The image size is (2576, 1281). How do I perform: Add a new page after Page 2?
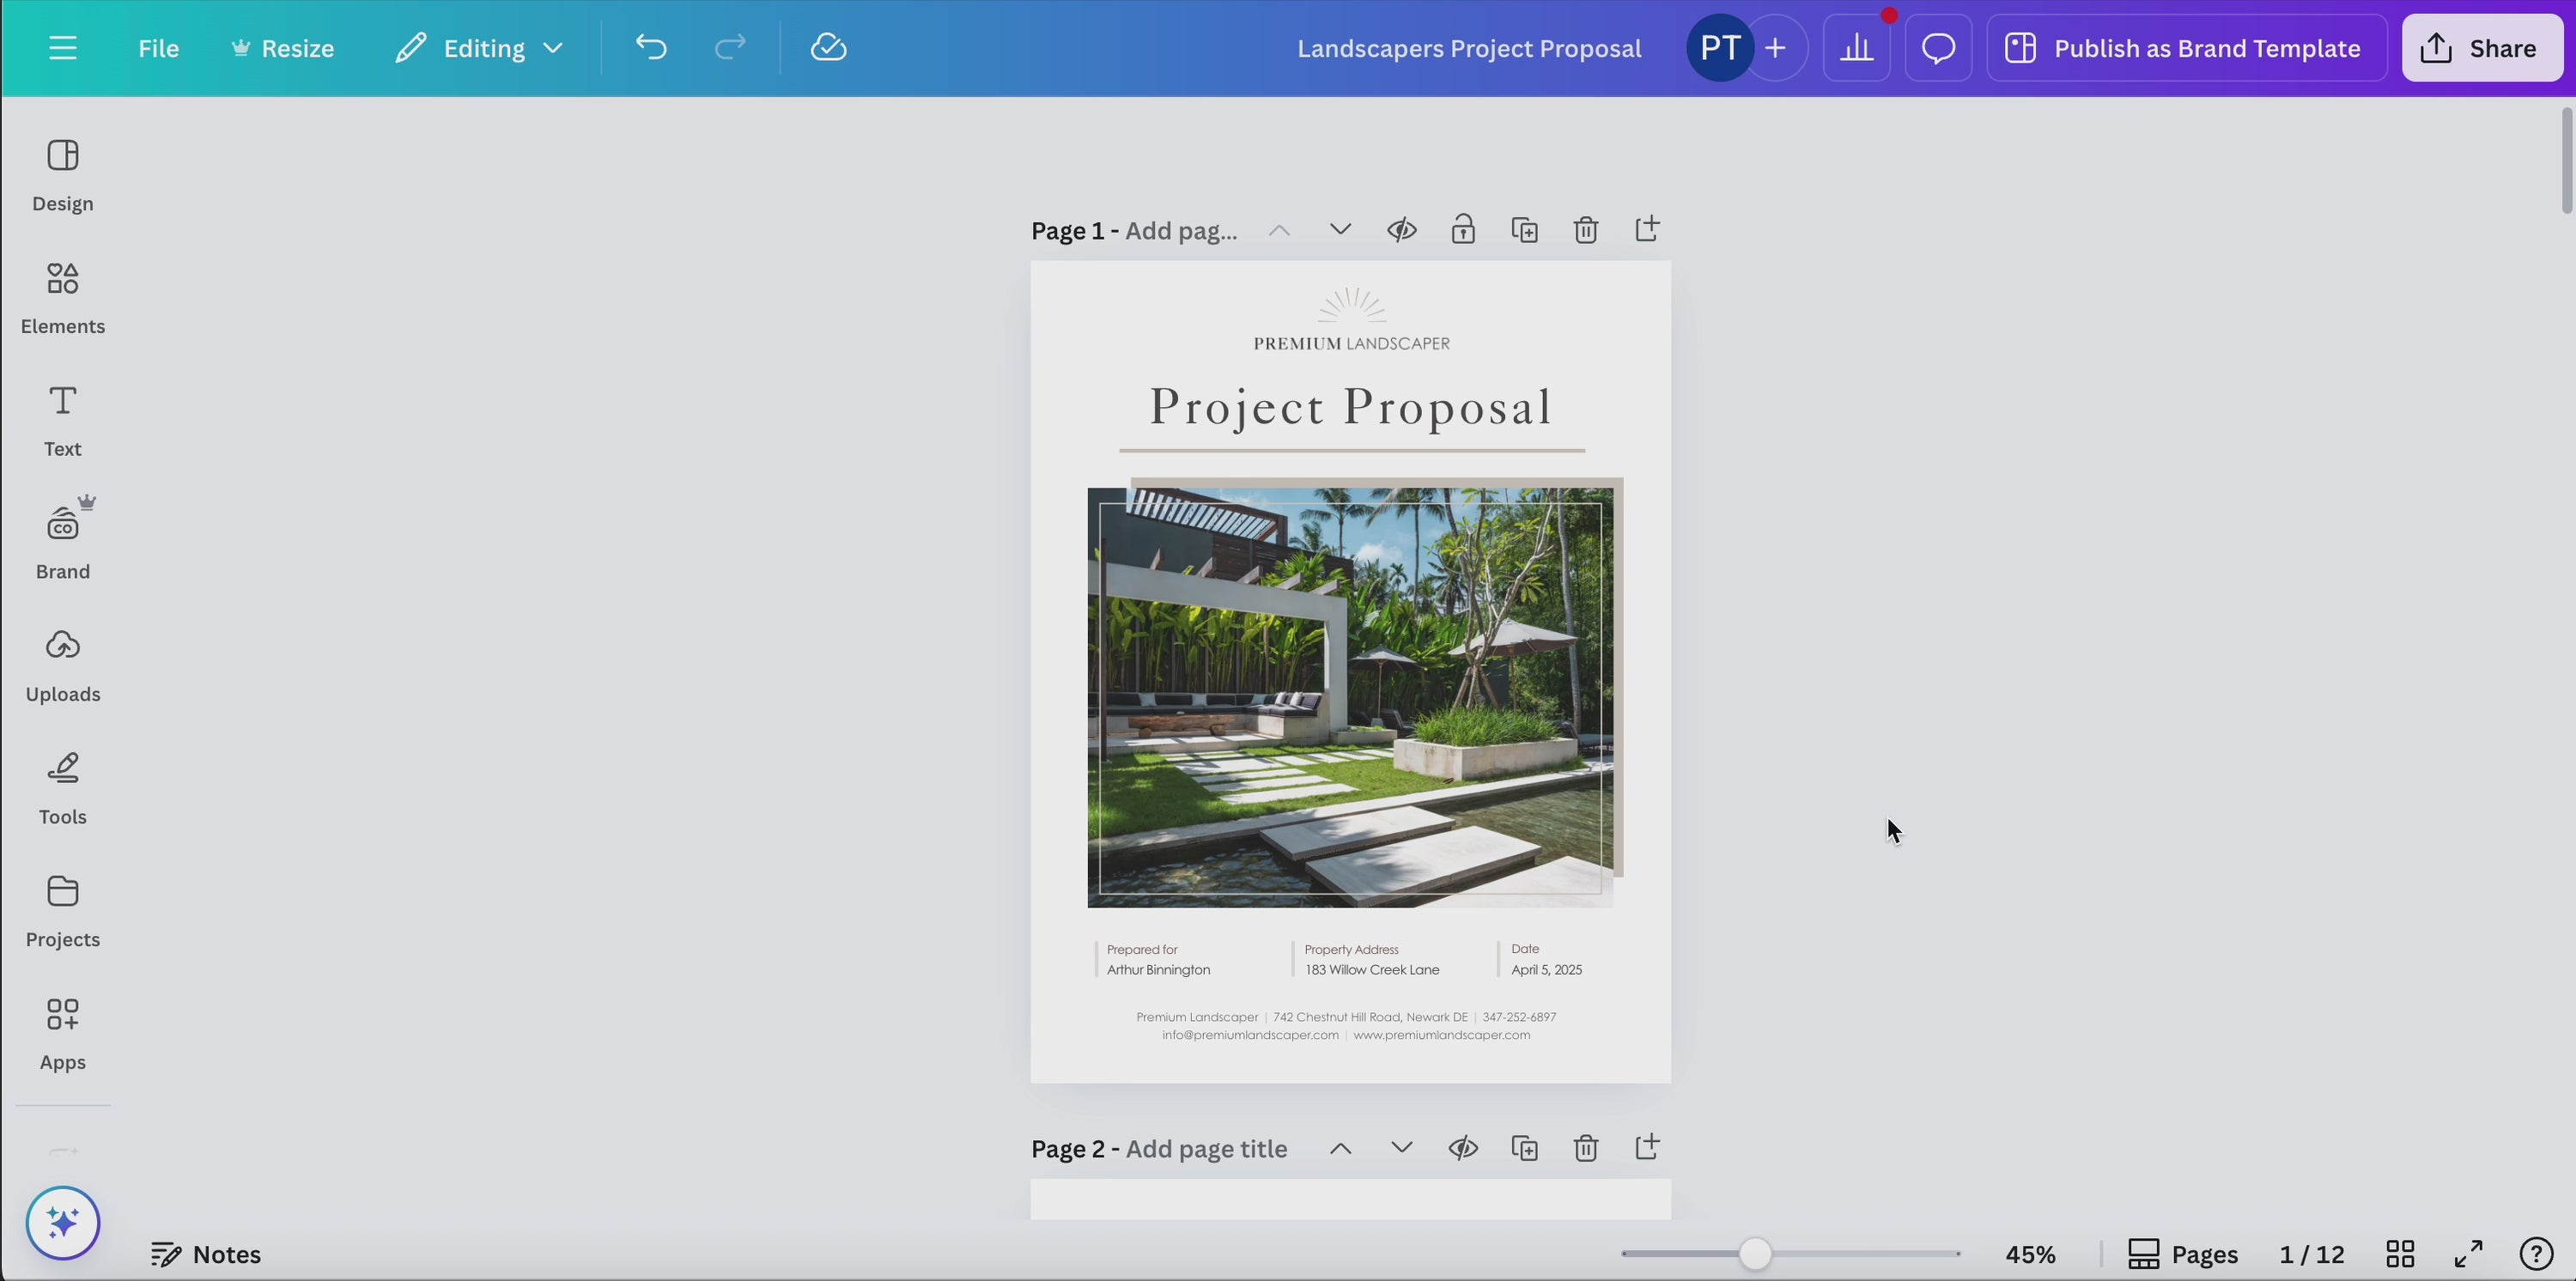click(x=1647, y=1148)
